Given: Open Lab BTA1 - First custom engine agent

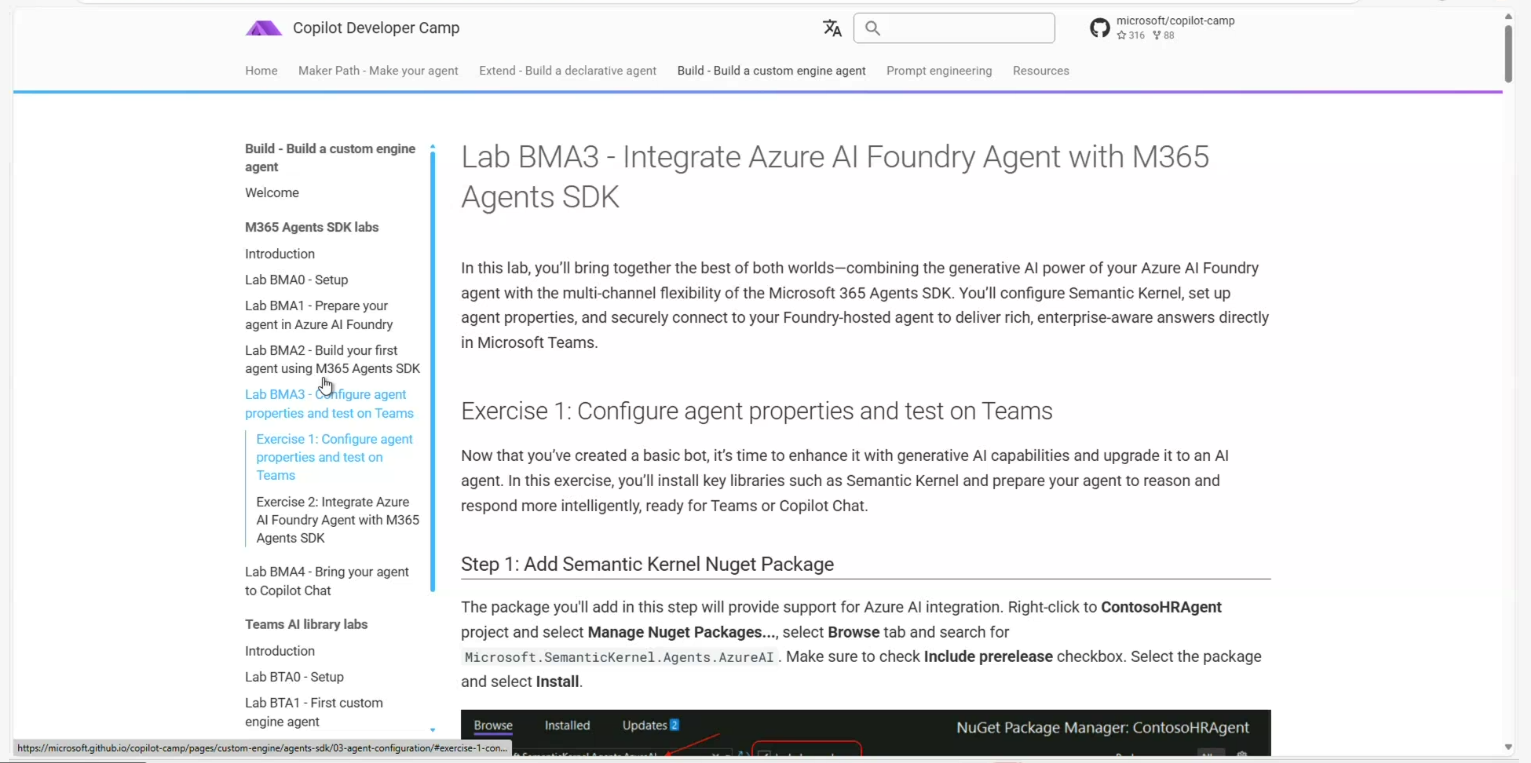Looking at the screenshot, I should click(314, 712).
